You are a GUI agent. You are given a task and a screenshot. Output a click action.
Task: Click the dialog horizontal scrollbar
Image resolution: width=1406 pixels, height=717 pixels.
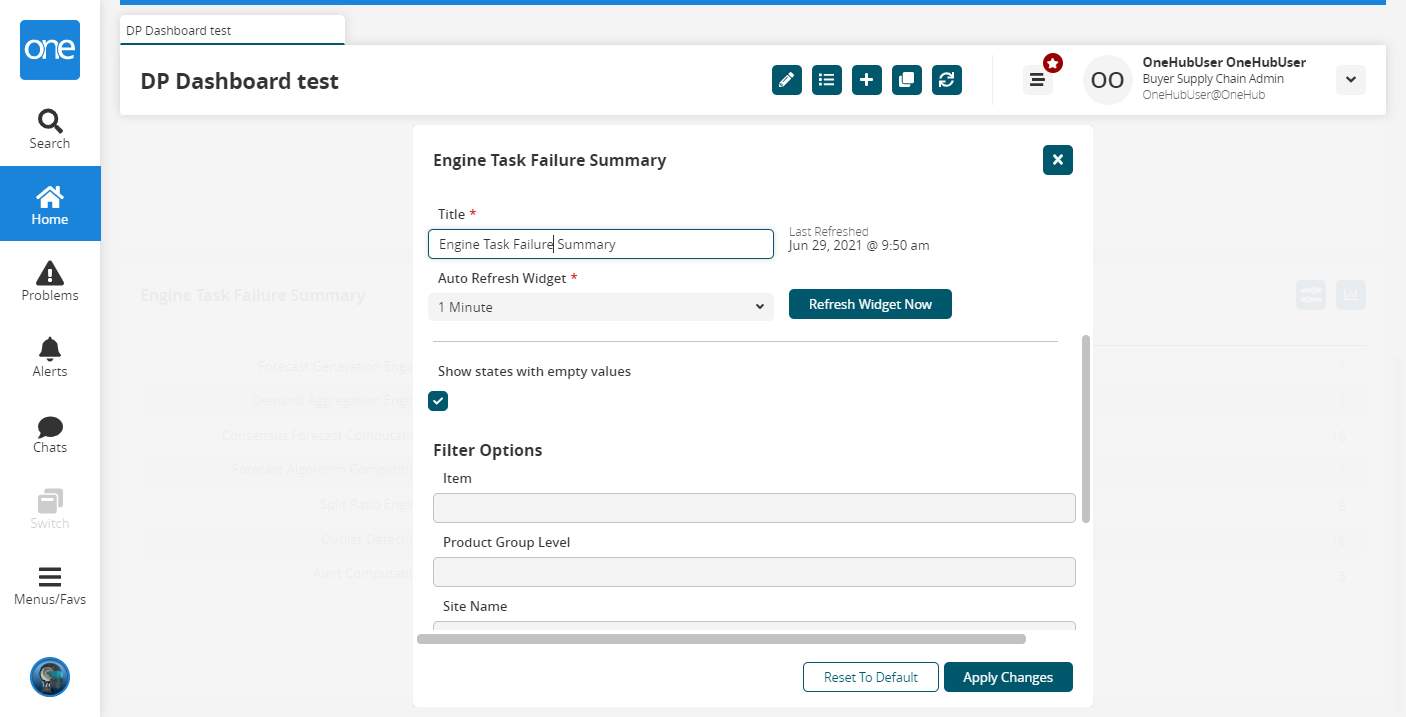(x=721, y=639)
